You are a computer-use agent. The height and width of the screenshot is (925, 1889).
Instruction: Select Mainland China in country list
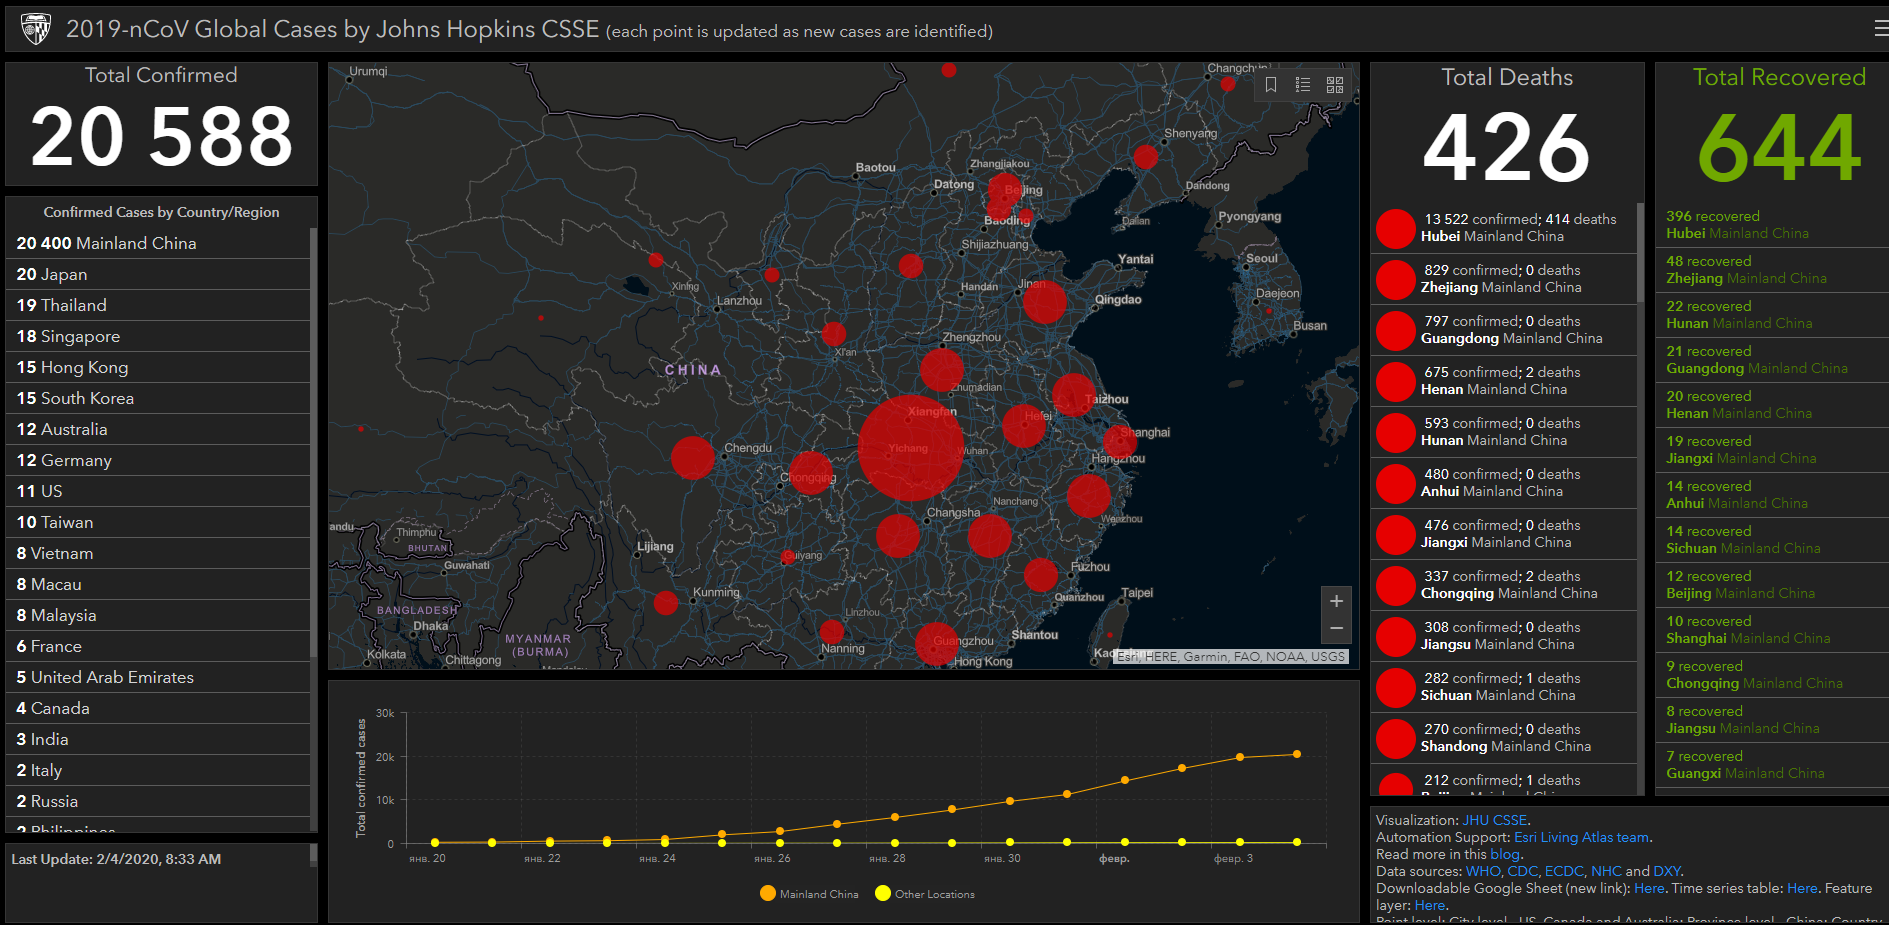tap(106, 243)
